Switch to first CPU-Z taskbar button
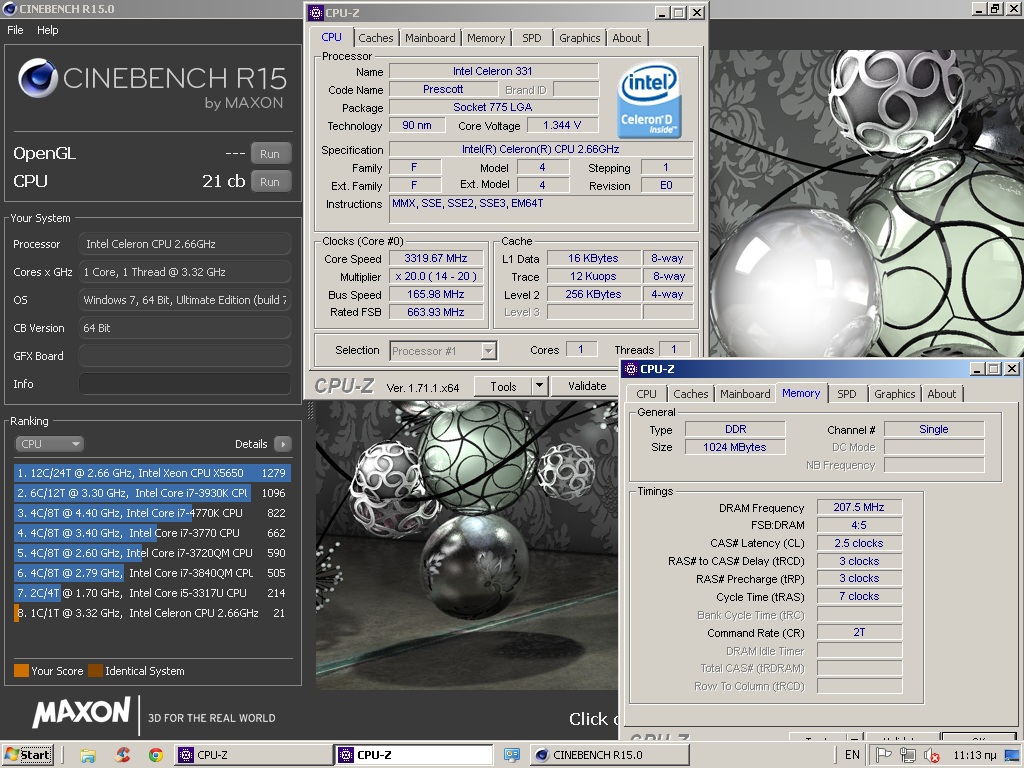This screenshot has width=1024, height=768. 254,755
